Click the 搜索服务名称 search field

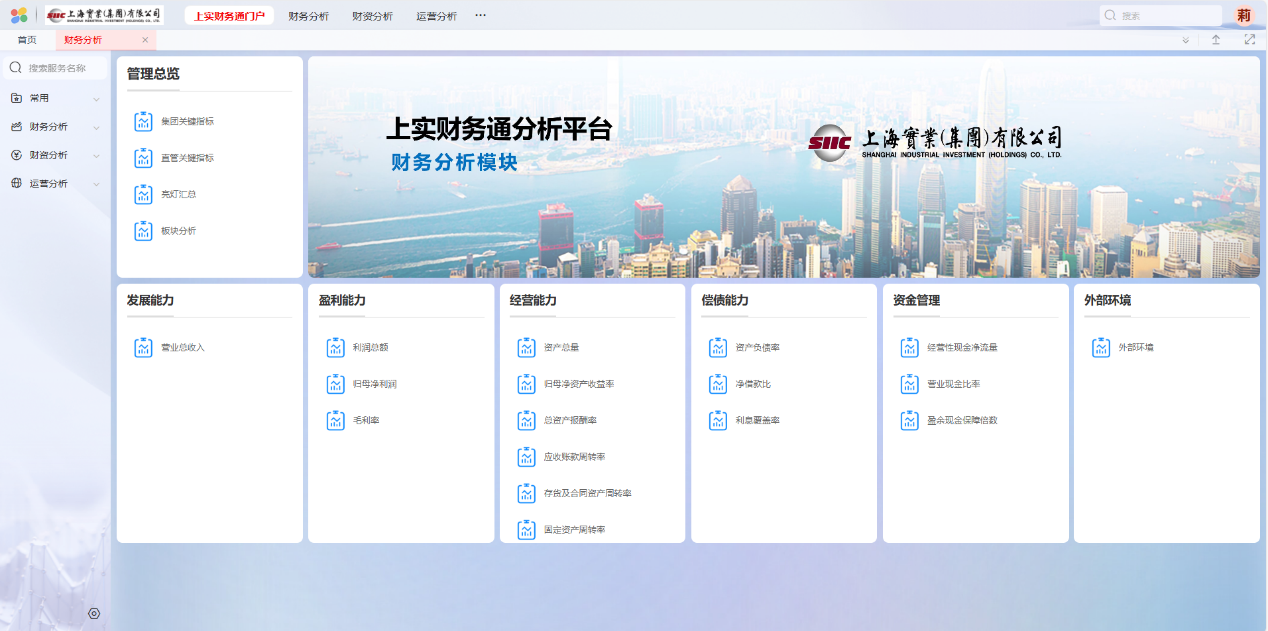pyautogui.click(x=62, y=68)
